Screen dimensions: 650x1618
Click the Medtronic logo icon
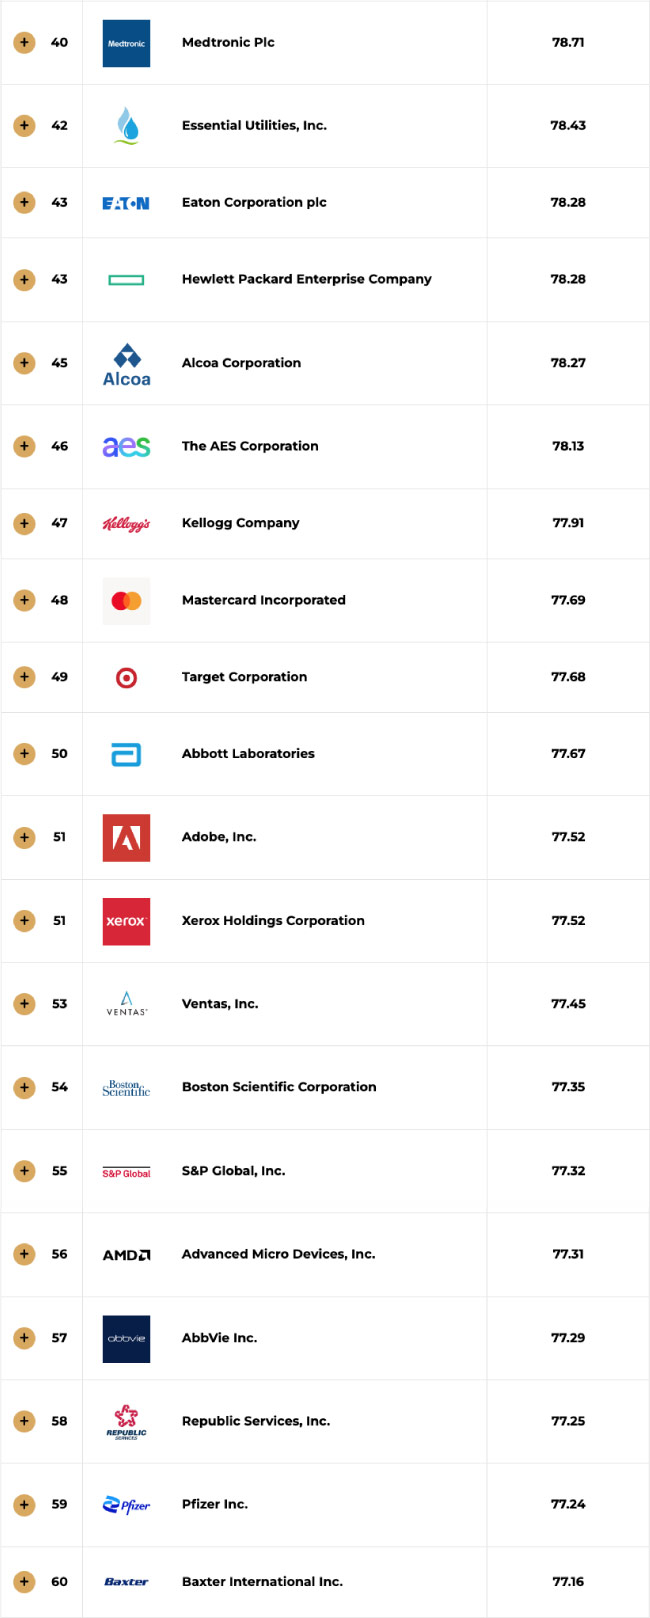pyautogui.click(x=126, y=43)
